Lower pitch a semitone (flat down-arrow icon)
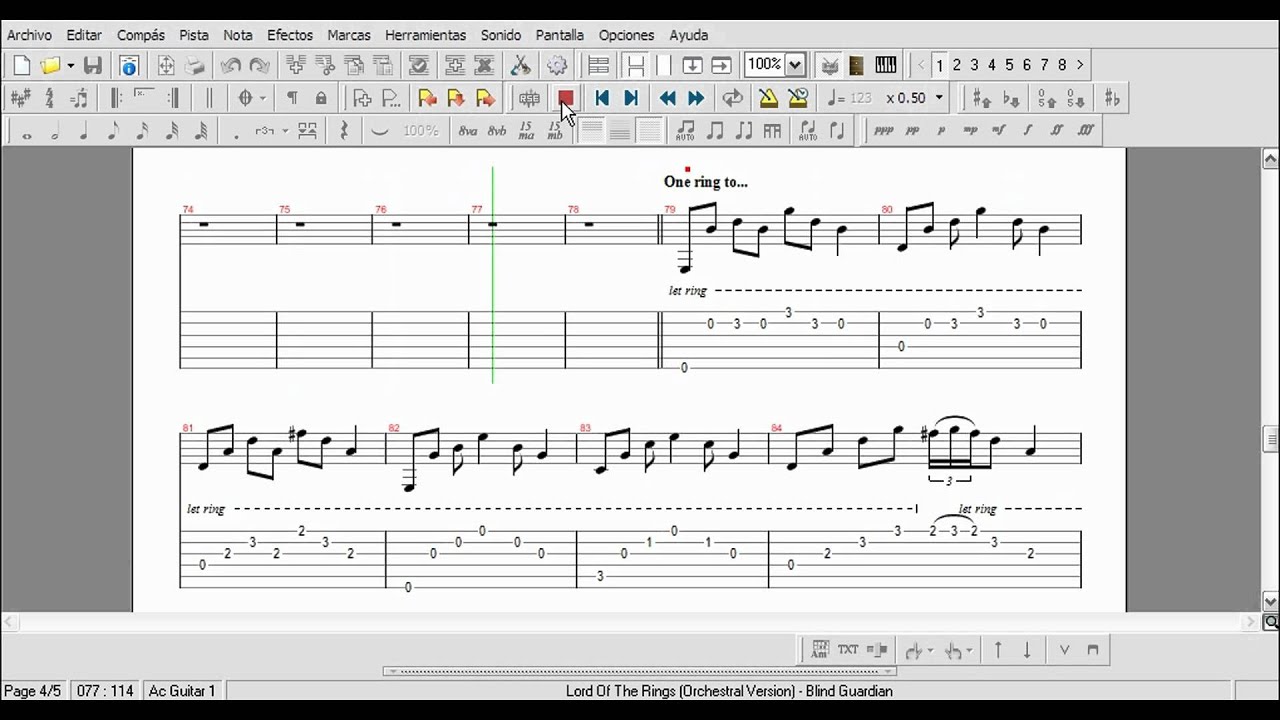 [1012, 98]
